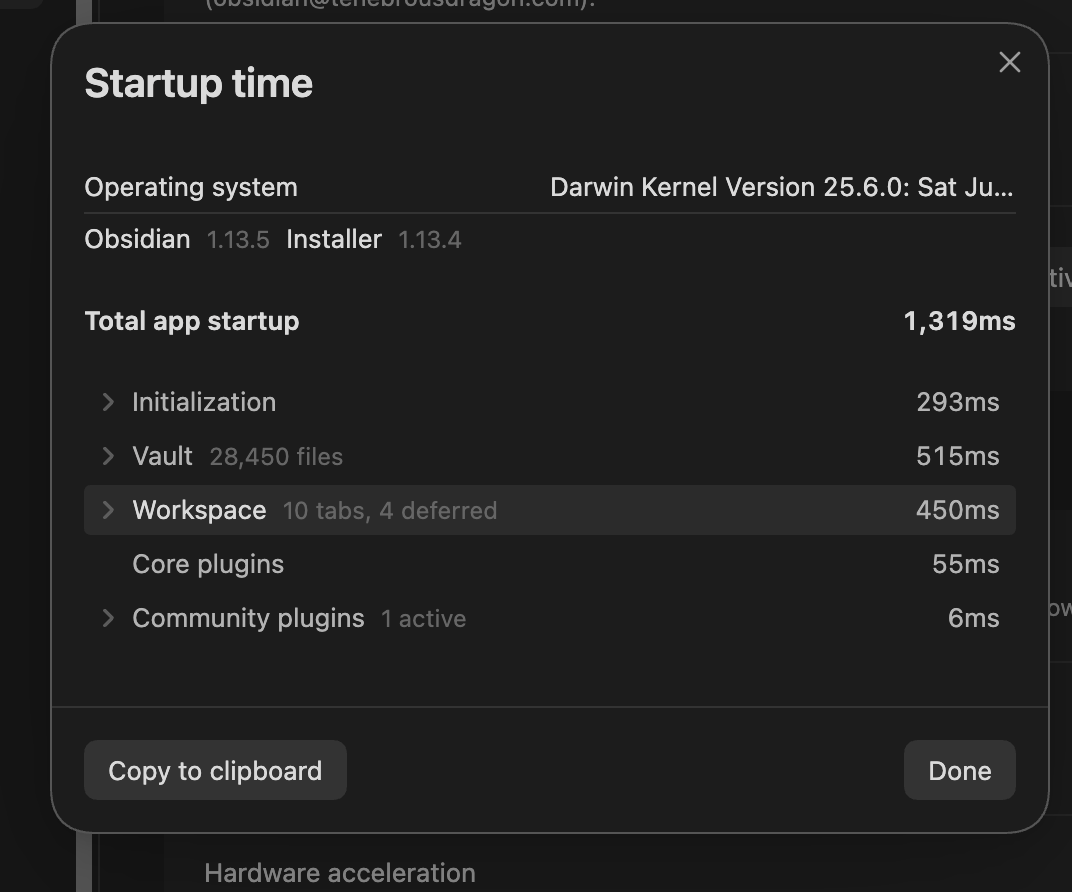
Task: Click the Obsidian version number 1.13.5
Action: (x=238, y=240)
